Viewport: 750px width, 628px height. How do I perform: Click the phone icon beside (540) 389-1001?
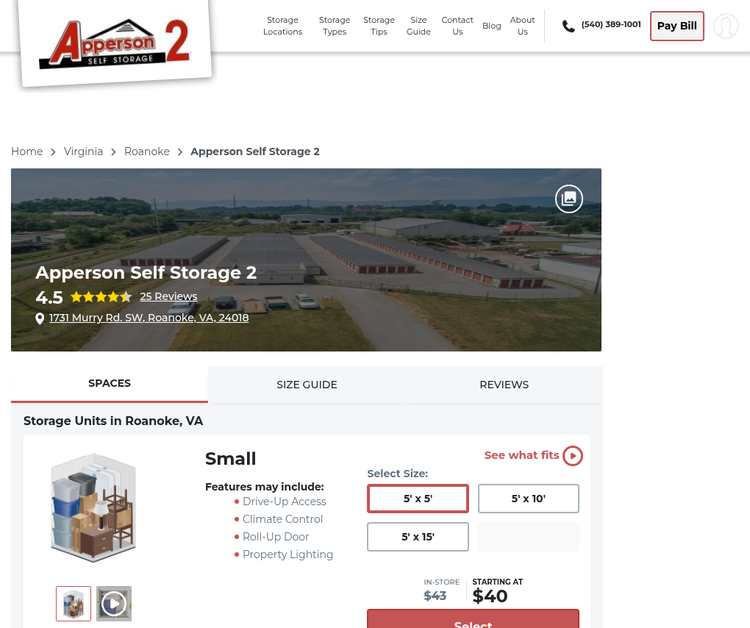click(568, 26)
